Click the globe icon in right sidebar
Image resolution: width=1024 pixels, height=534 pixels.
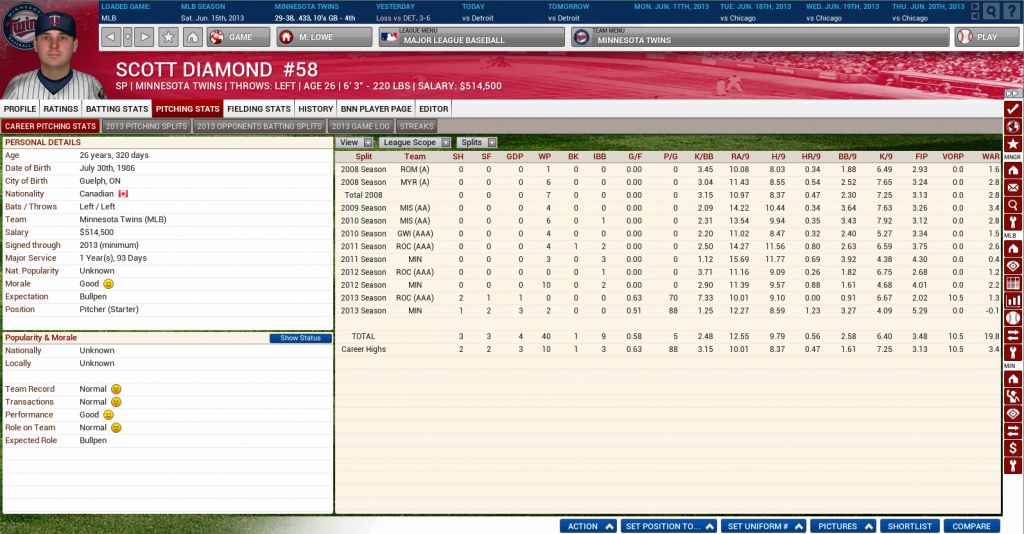(x=1012, y=126)
